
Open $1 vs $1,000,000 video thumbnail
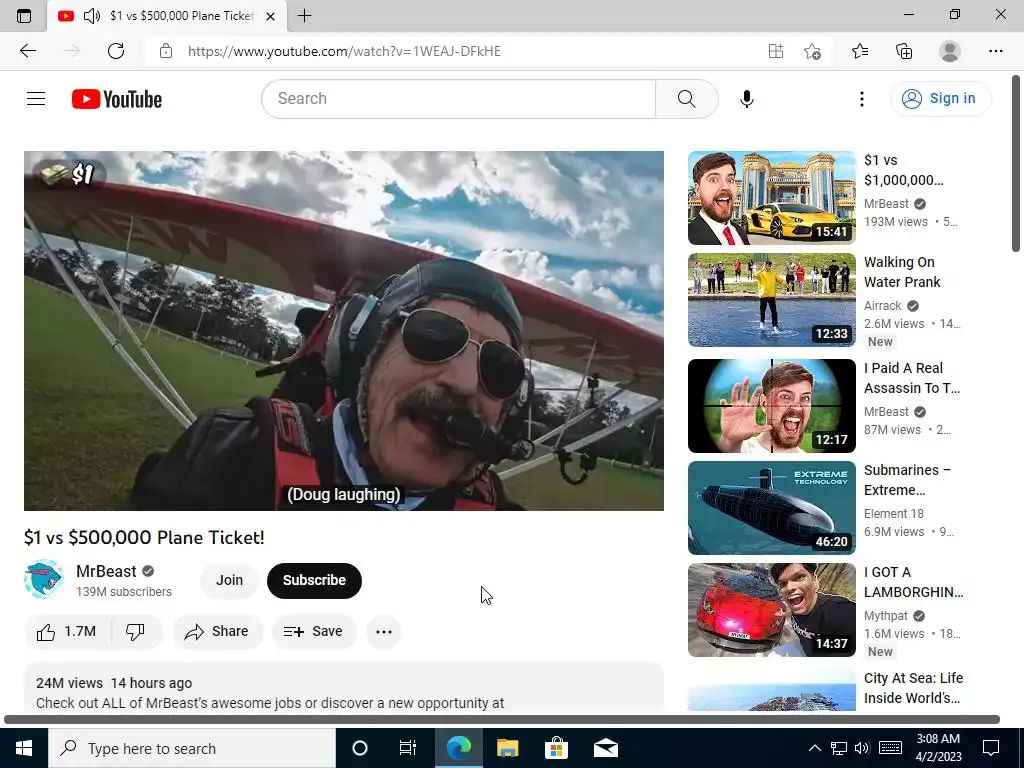[771, 198]
